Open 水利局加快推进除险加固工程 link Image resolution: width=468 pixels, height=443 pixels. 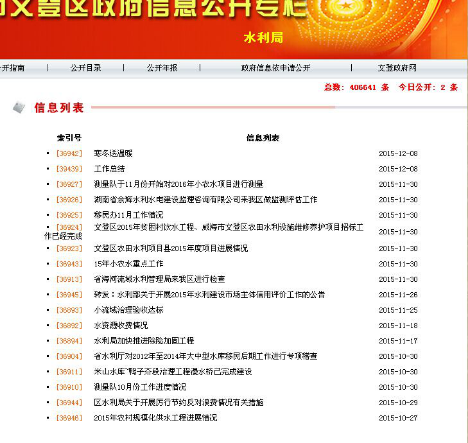pyautogui.click(x=144, y=341)
